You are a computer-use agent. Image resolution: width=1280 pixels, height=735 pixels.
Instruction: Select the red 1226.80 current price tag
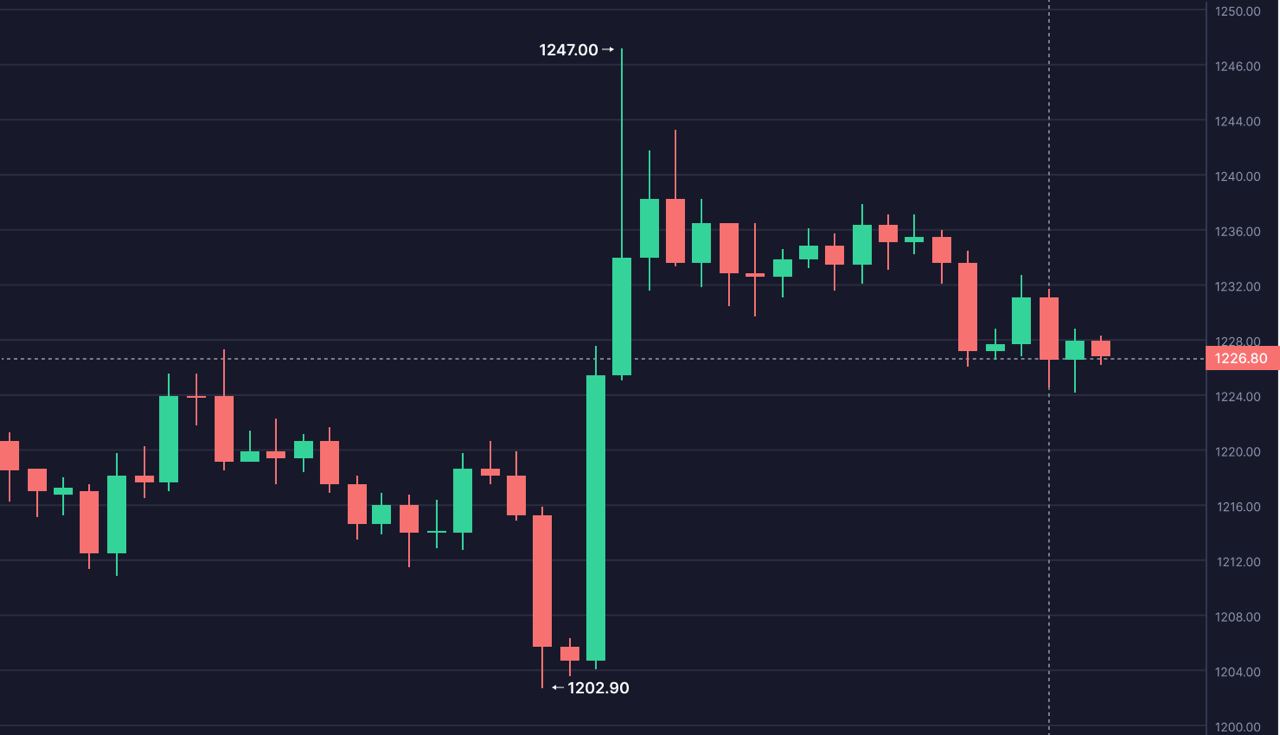(1241, 358)
